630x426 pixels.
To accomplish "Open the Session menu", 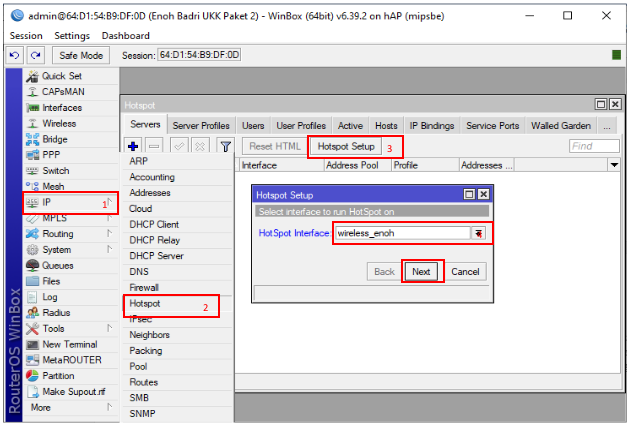I will click(26, 36).
